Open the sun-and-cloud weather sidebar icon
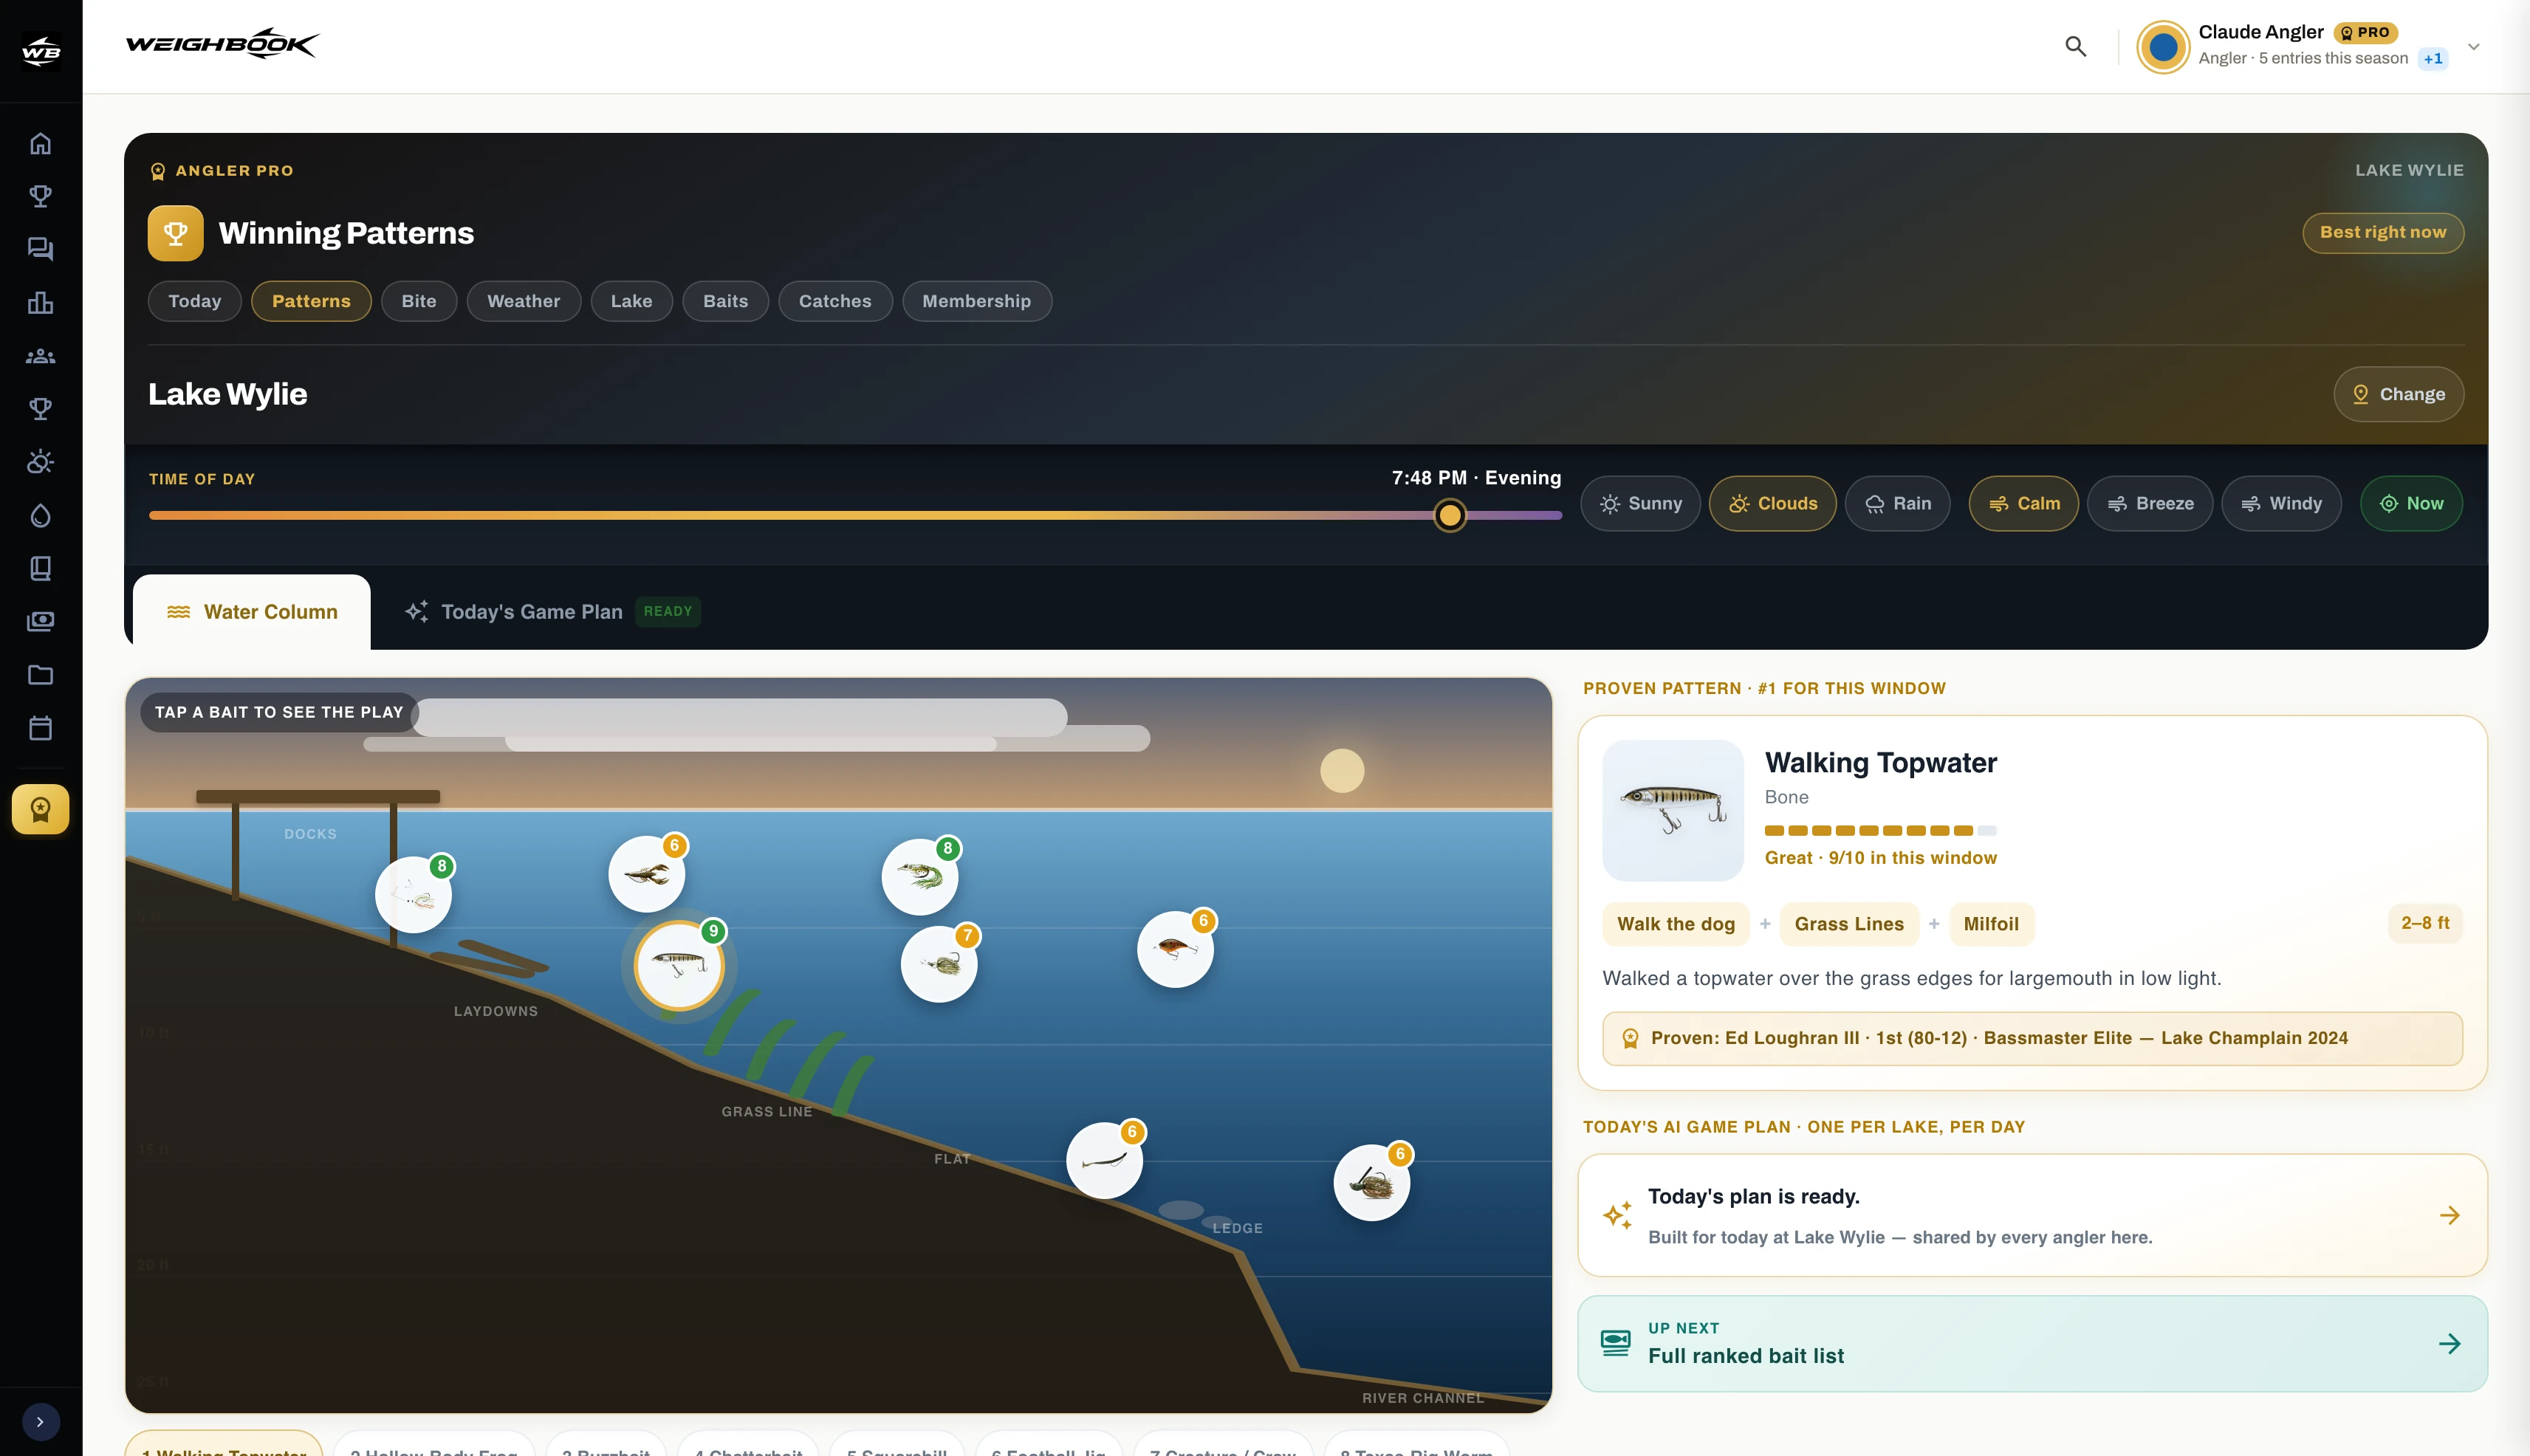 coord(40,462)
